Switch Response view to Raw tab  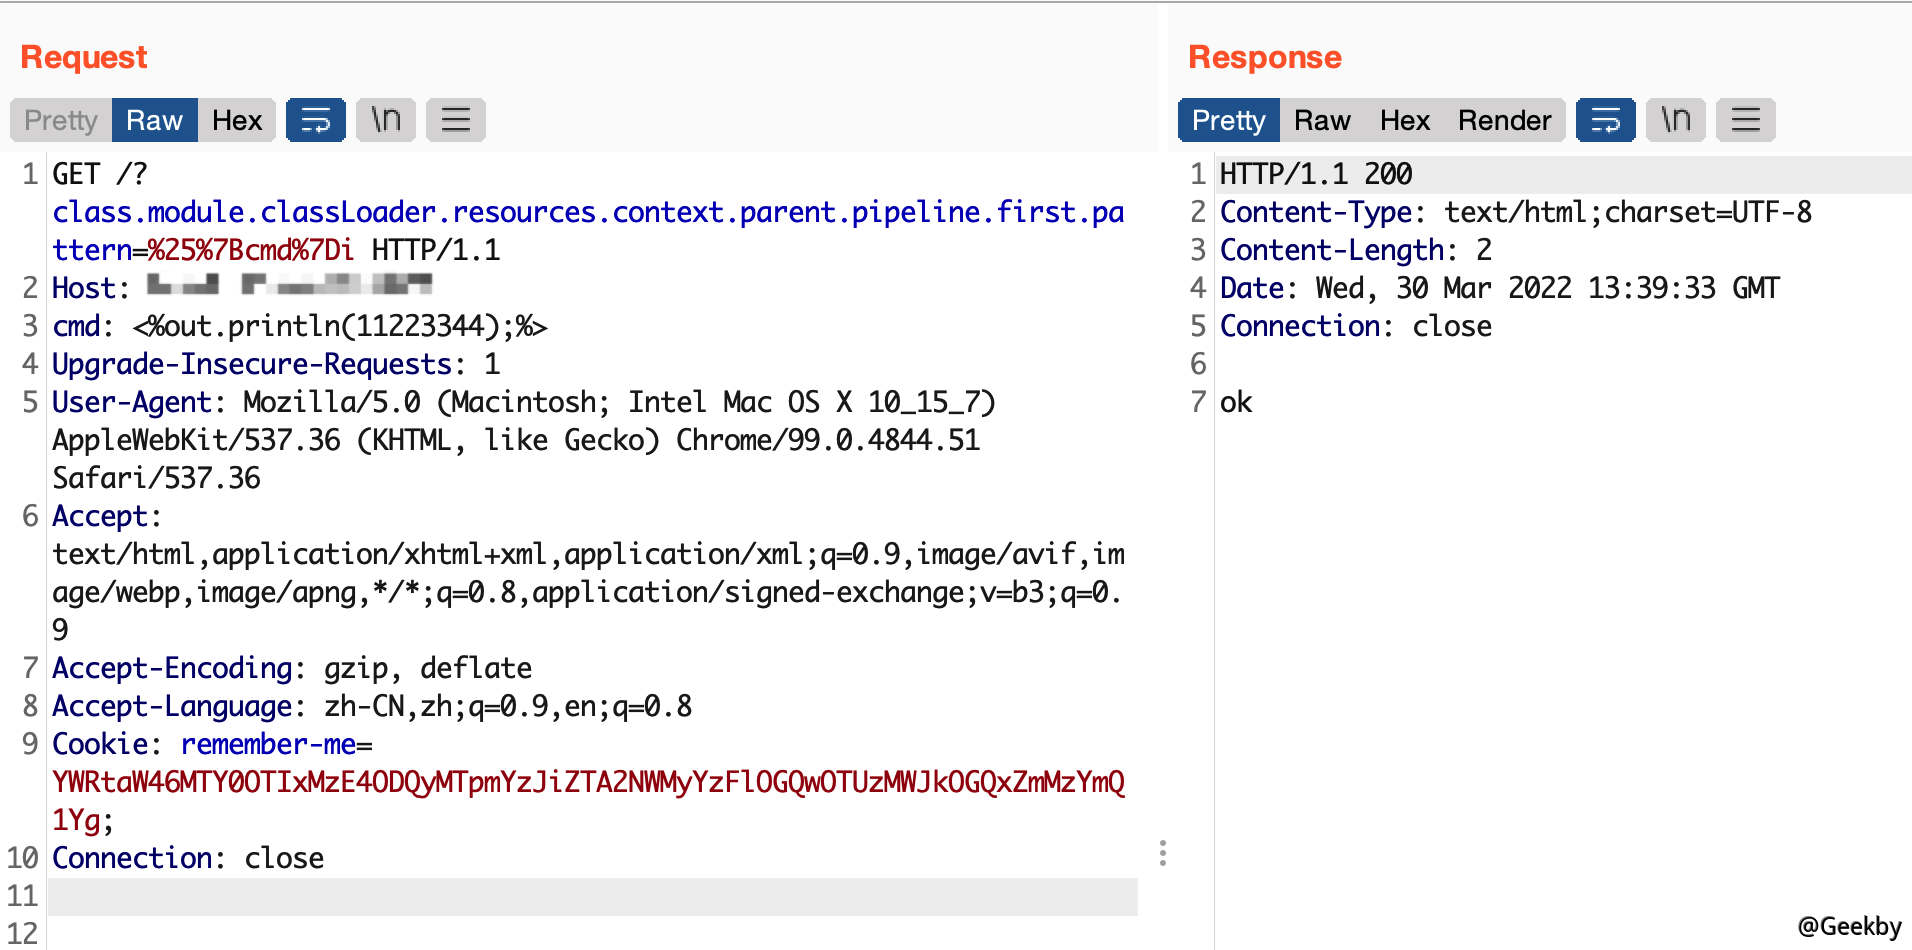click(1321, 120)
